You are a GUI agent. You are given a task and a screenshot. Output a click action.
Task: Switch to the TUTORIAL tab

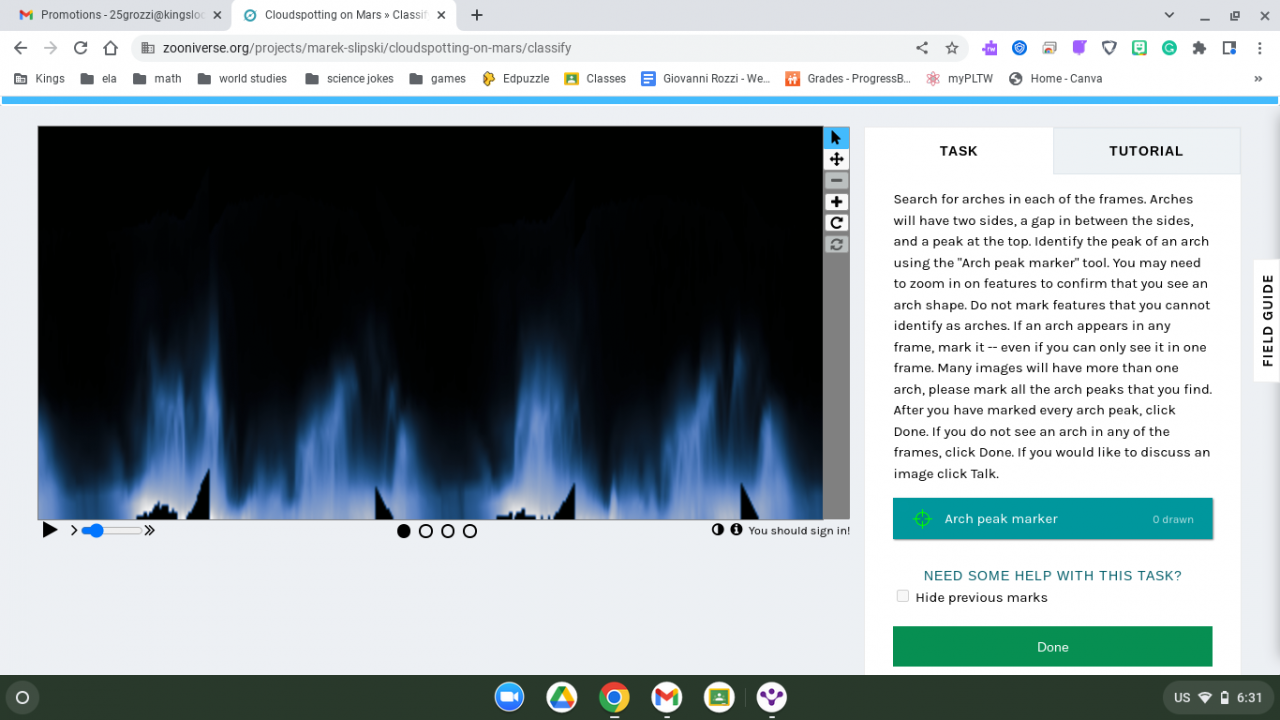click(1146, 151)
